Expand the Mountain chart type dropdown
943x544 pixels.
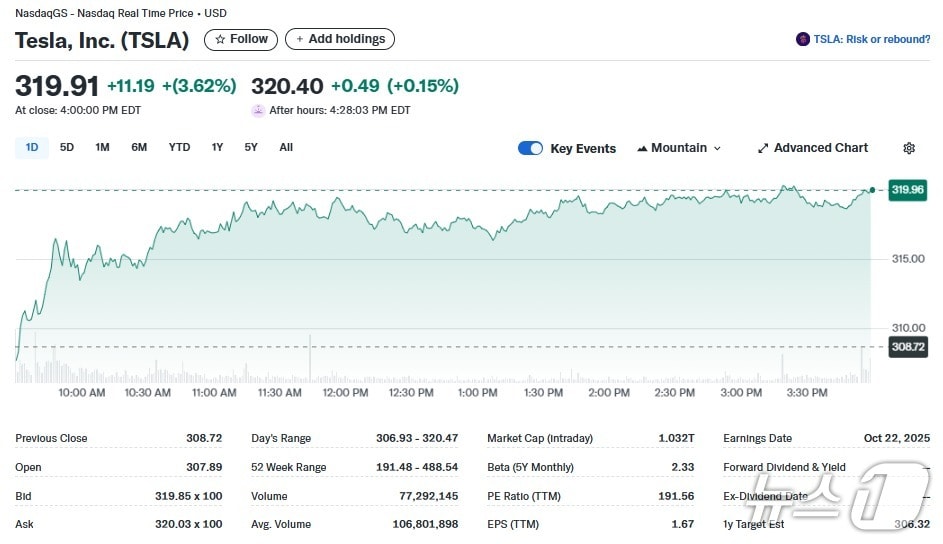point(716,148)
